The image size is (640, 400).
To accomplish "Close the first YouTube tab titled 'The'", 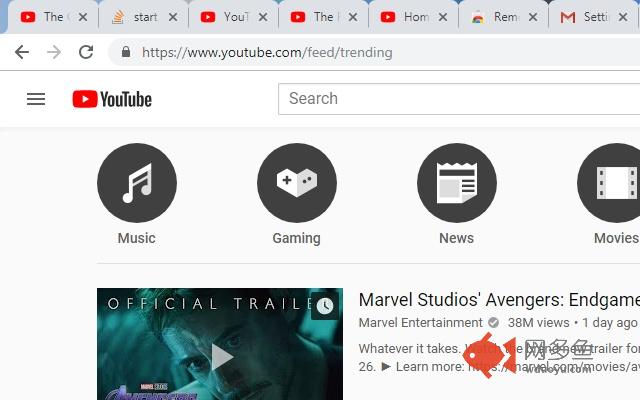I will coord(83,17).
